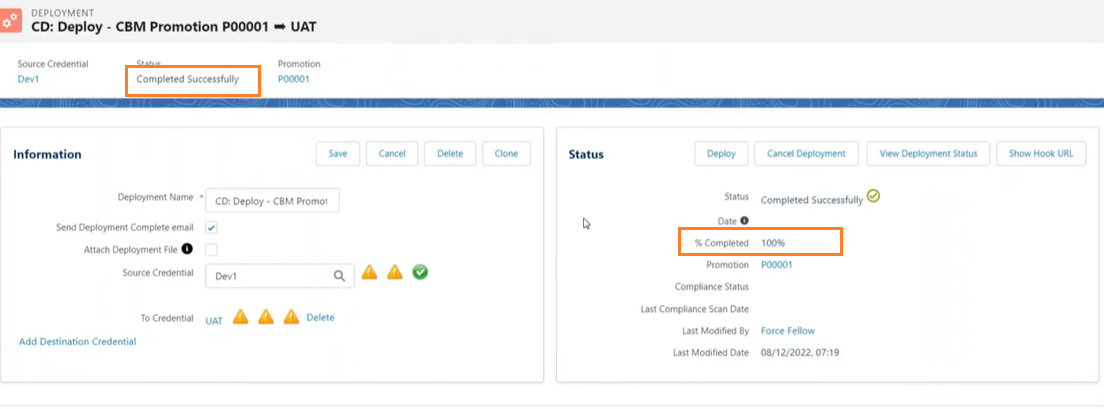Enable the Attach Deployment File checkbox
The width and height of the screenshot is (1104, 409).
point(211,250)
